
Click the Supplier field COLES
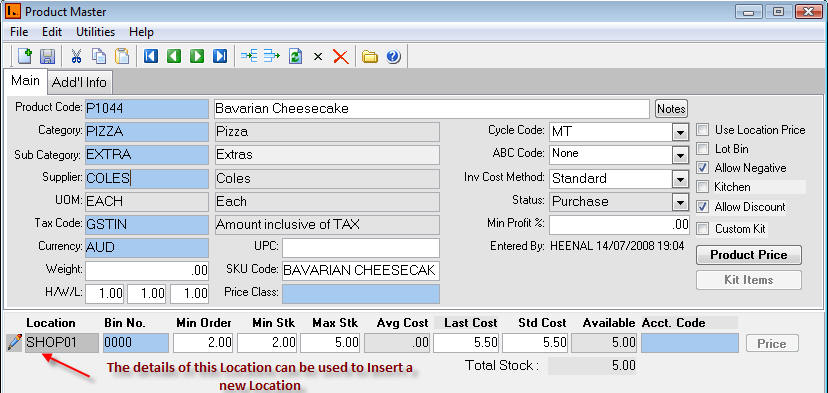point(147,179)
